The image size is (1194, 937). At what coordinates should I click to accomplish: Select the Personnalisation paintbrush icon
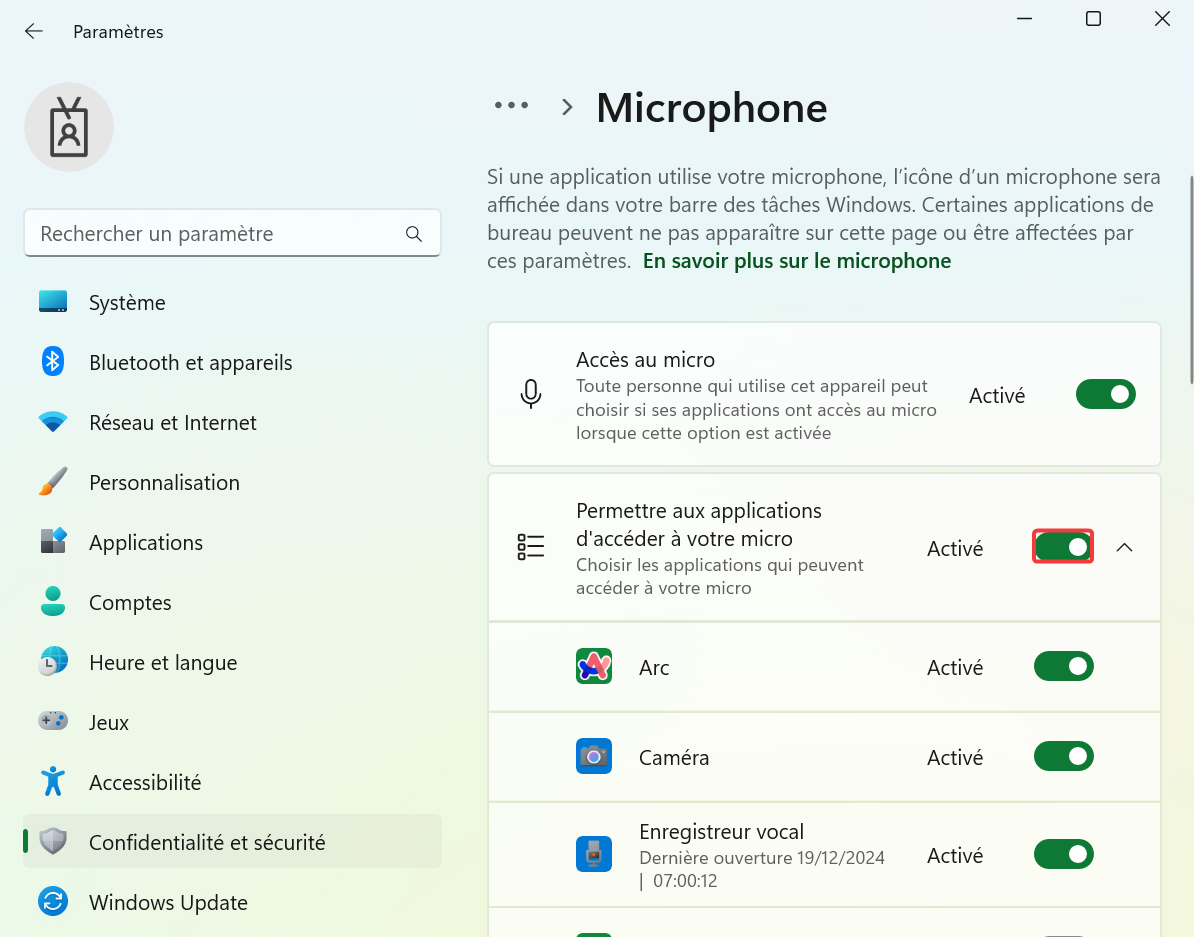[x=53, y=481]
